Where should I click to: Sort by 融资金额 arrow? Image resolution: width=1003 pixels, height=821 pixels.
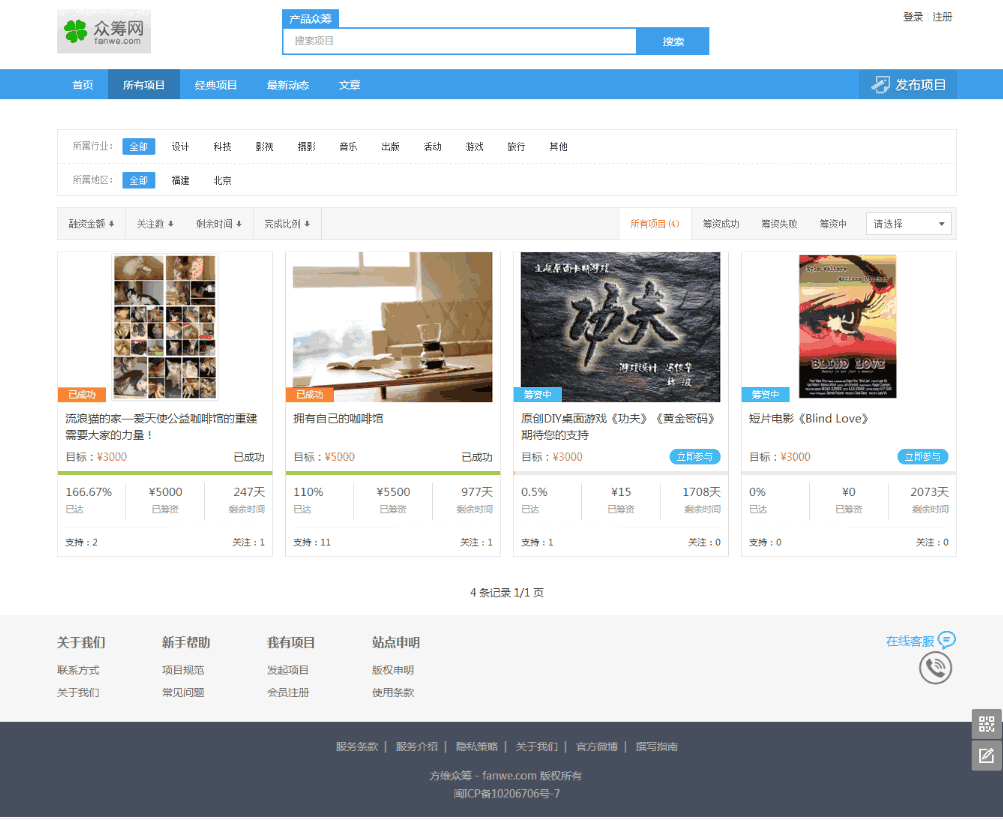point(111,224)
